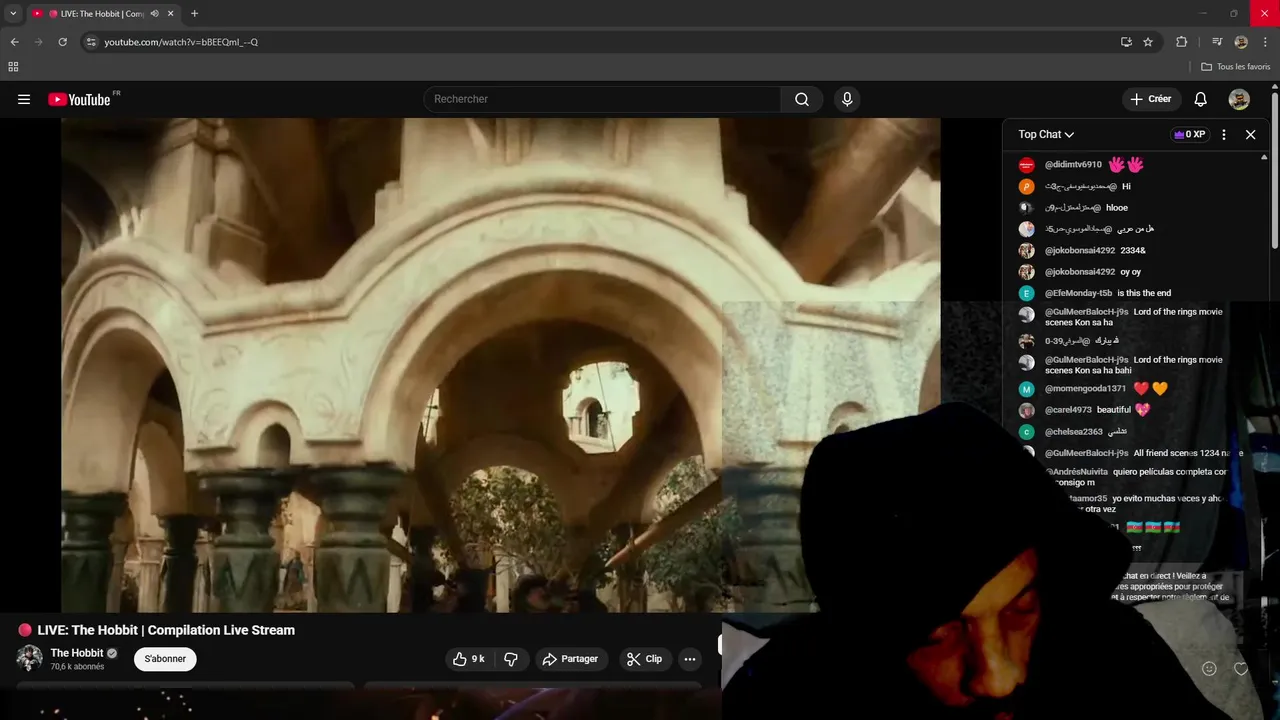Click the video title text
This screenshot has width=1280, height=720.
(166, 630)
